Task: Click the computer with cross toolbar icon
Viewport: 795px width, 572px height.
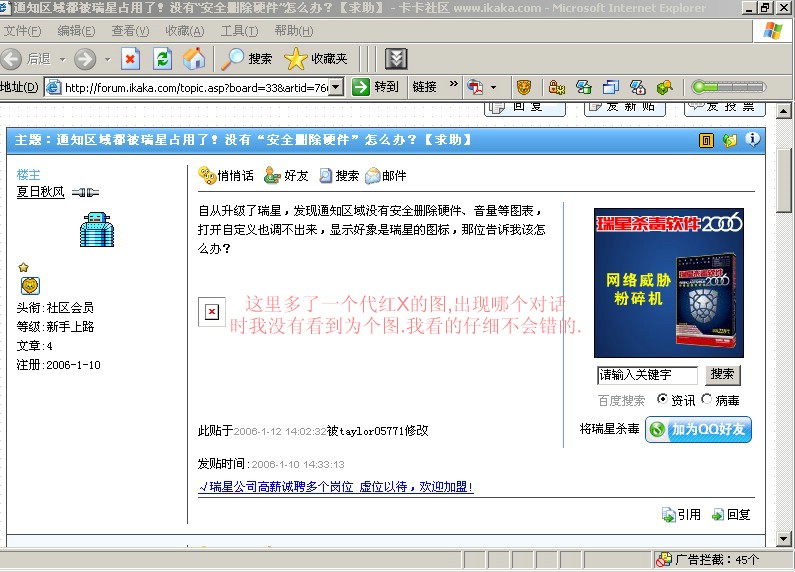Action: [637, 87]
